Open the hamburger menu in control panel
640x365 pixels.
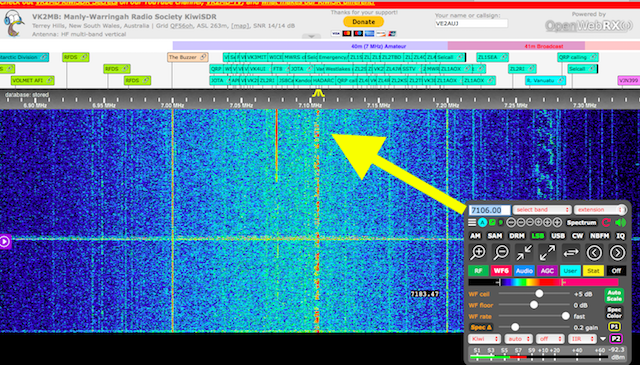[472, 223]
